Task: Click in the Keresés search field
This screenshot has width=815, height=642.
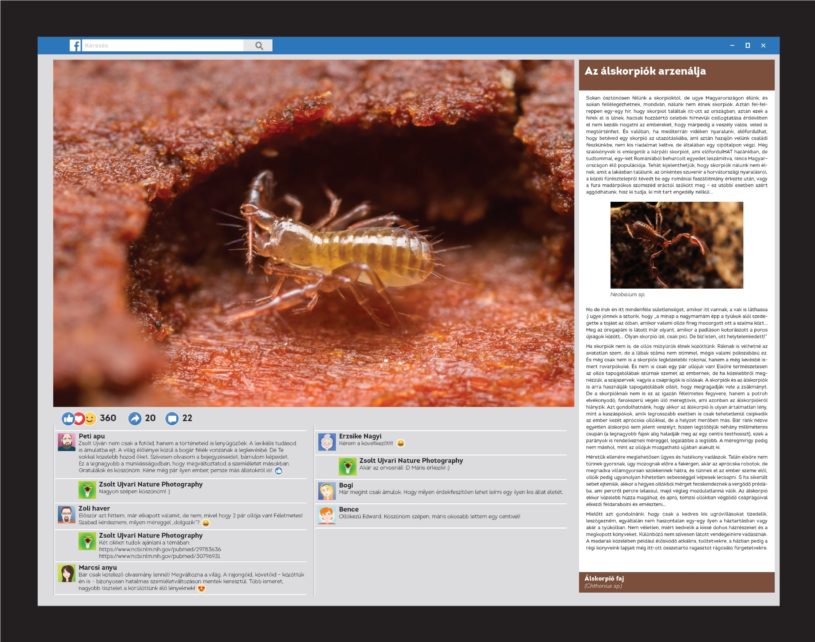Action: [165, 45]
